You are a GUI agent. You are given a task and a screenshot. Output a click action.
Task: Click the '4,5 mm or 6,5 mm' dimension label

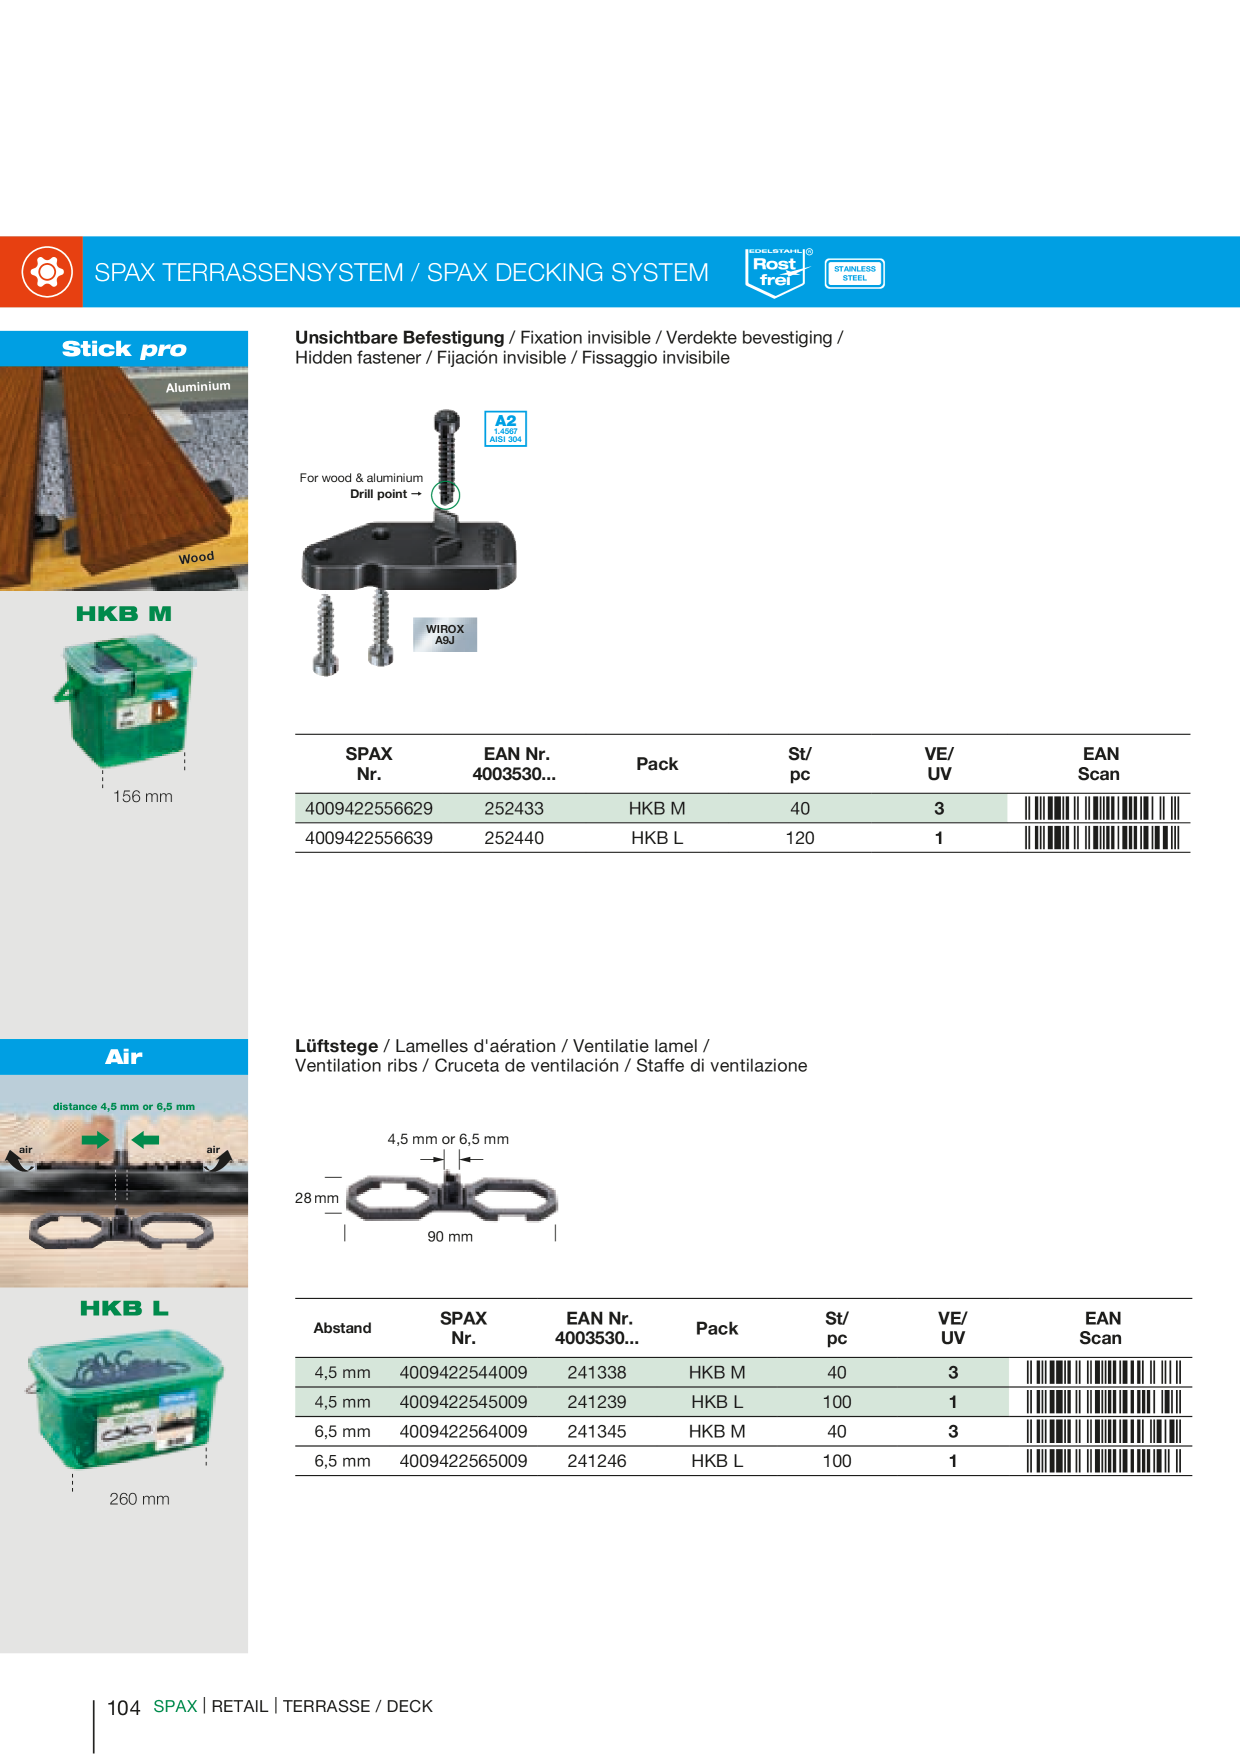coord(448,1139)
